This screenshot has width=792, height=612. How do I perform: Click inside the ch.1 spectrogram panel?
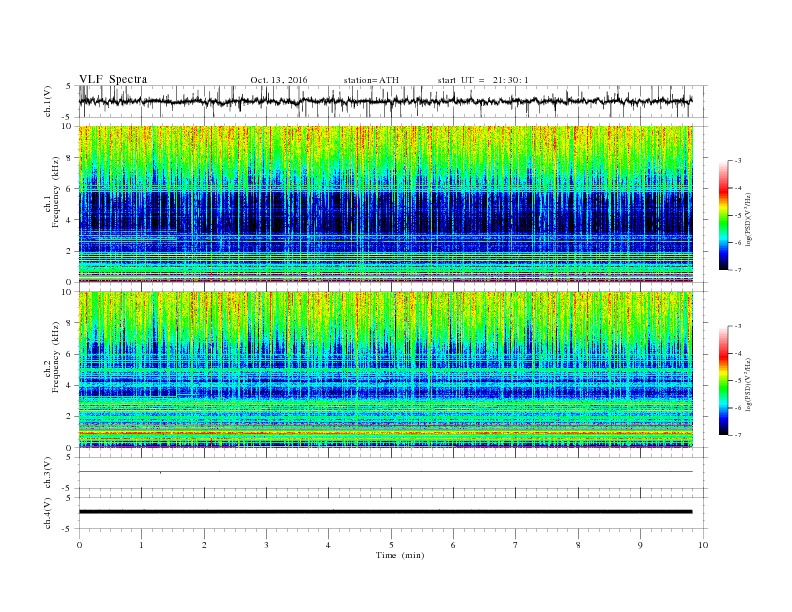[x=385, y=204]
